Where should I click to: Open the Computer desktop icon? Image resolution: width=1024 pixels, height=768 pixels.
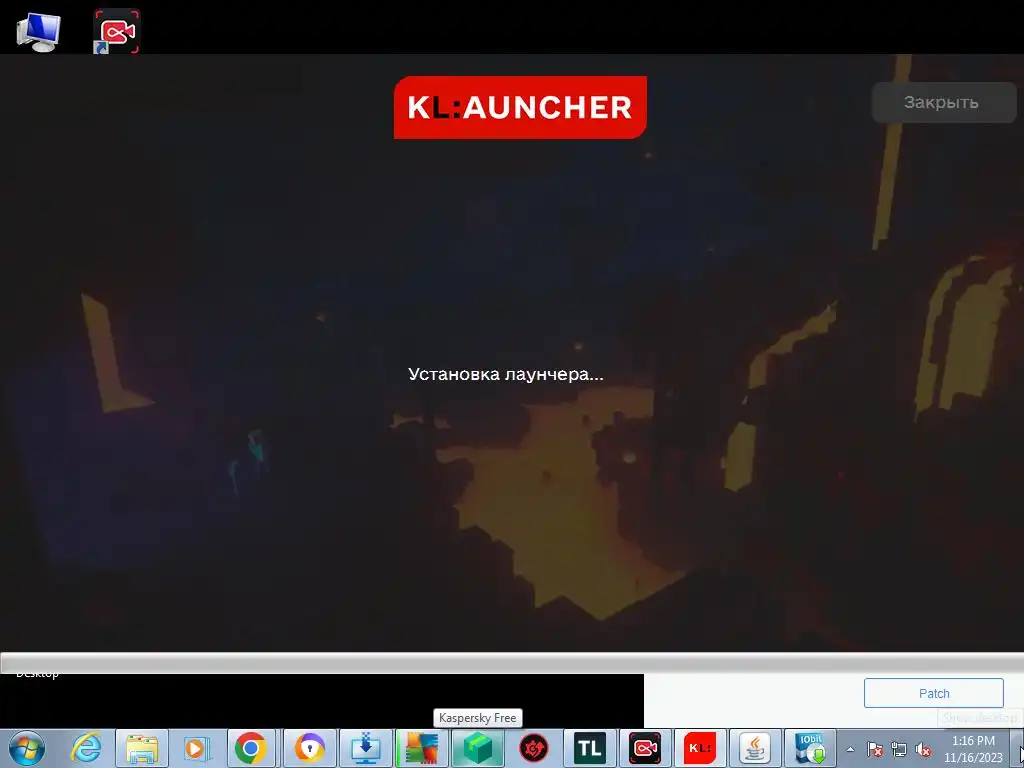click(39, 31)
